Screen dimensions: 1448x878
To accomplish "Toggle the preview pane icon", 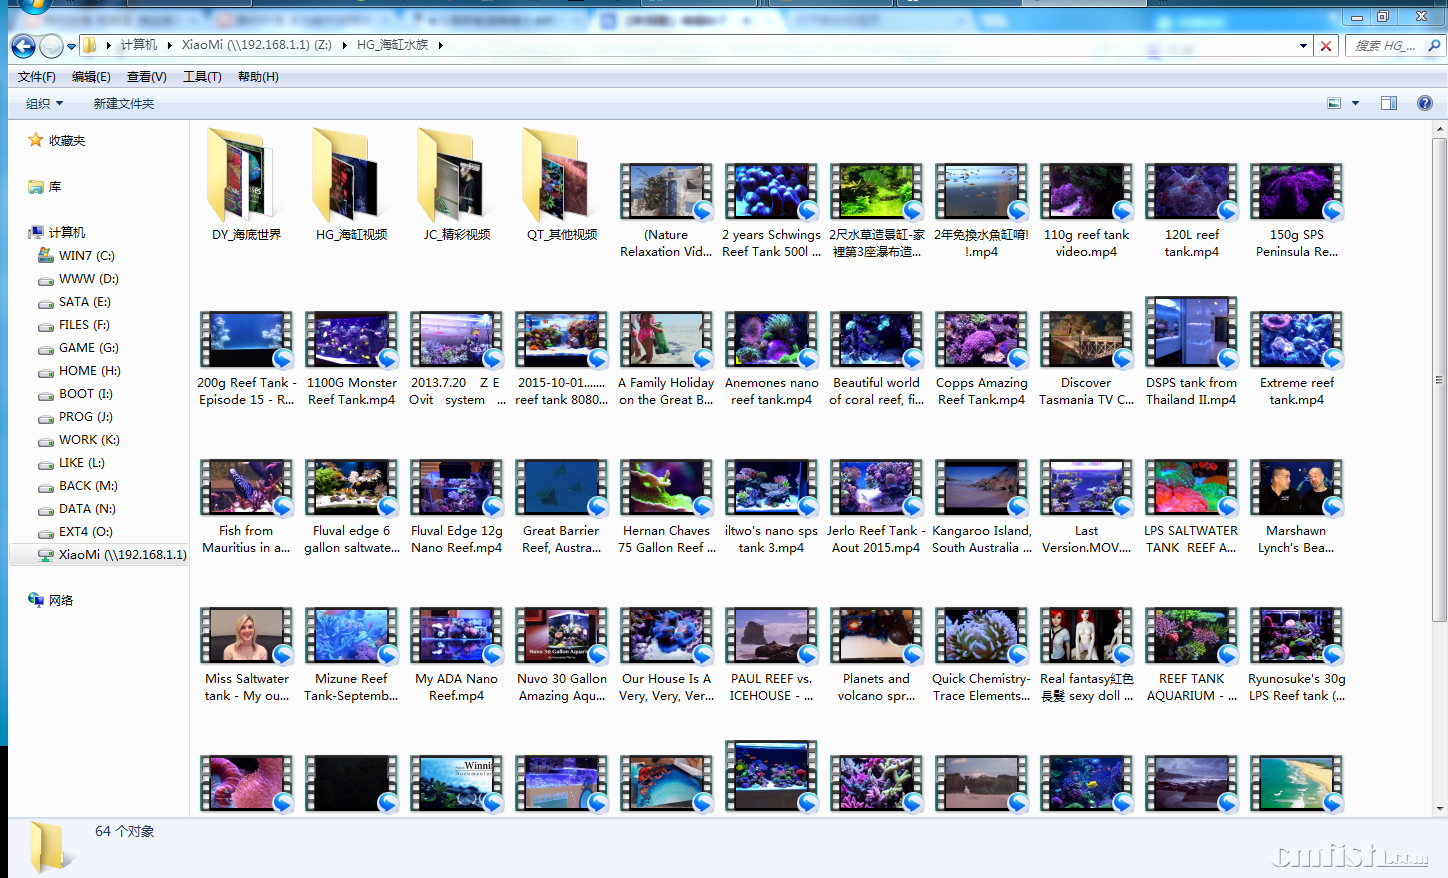I will 1389,103.
